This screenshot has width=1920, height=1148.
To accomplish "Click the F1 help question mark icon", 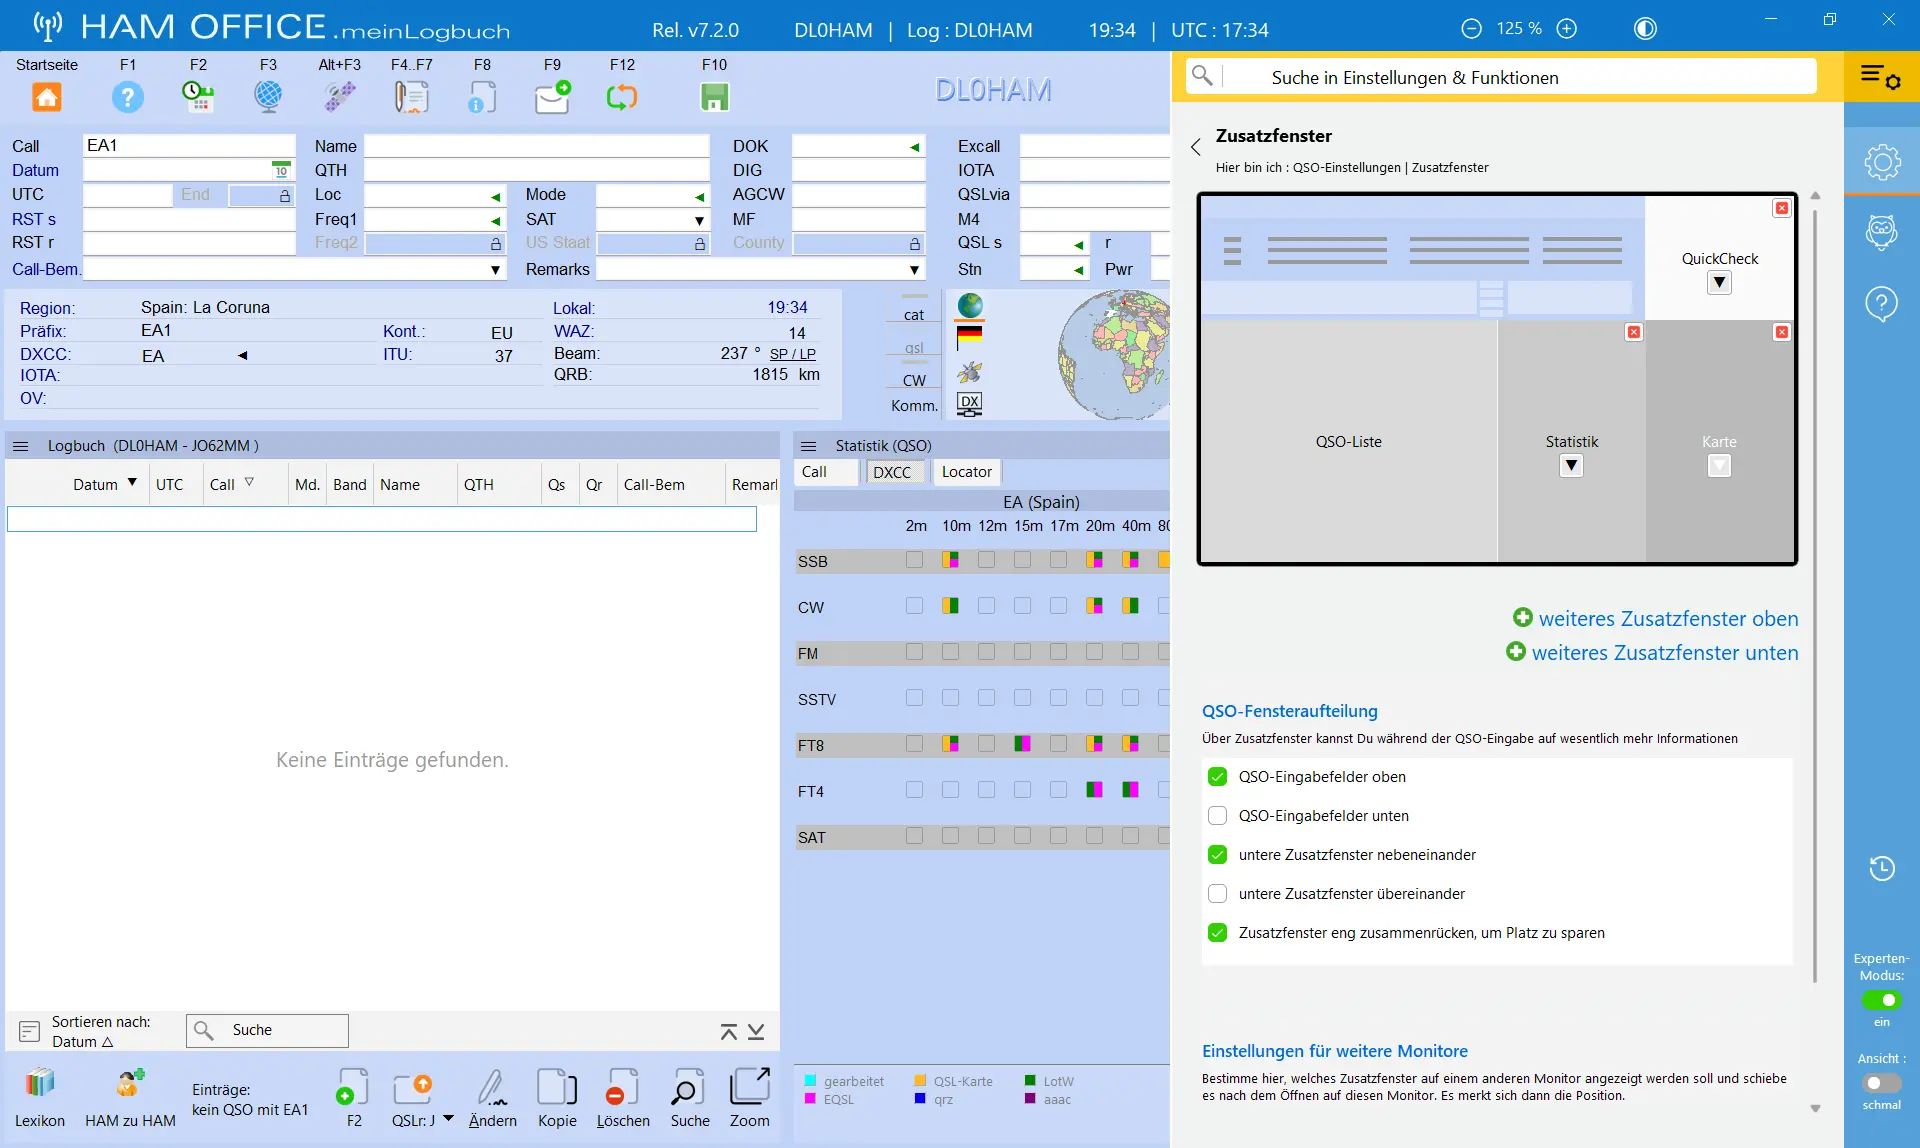I will pyautogui.click(x=128, y=97).
